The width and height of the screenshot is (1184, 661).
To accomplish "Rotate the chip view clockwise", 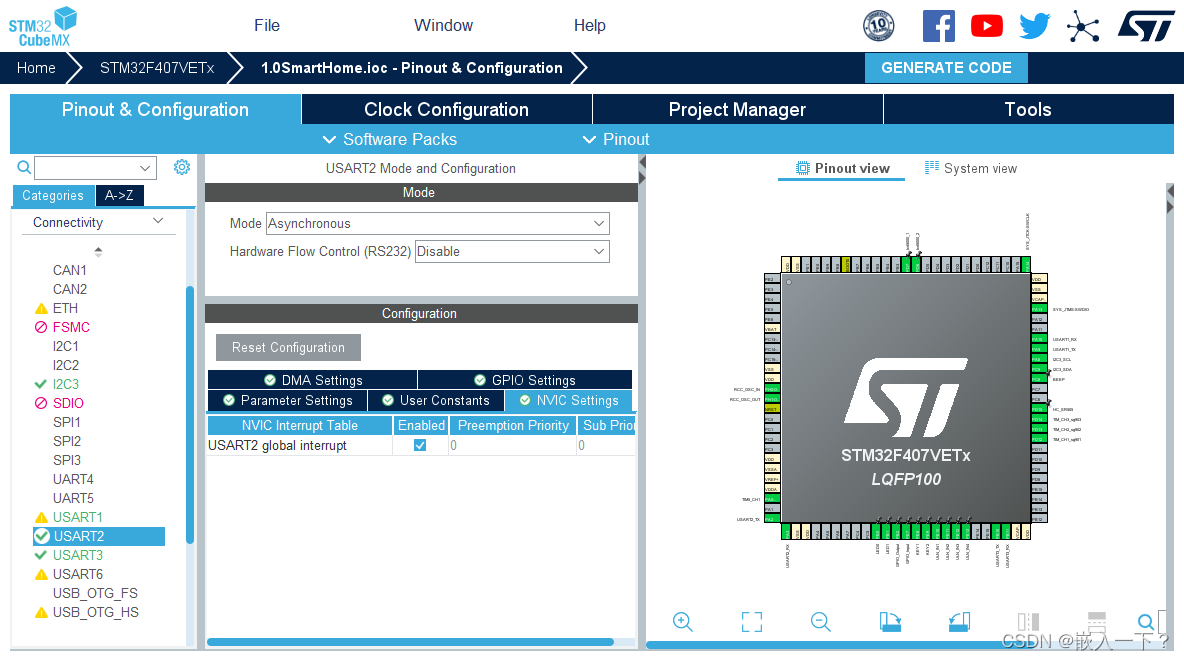I will 890,622.
